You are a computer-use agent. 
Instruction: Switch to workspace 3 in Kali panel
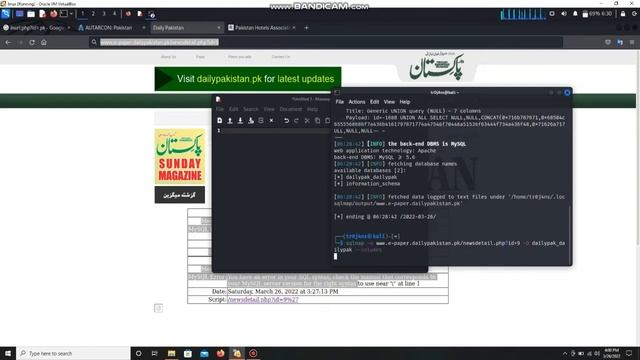click(104, 14)
